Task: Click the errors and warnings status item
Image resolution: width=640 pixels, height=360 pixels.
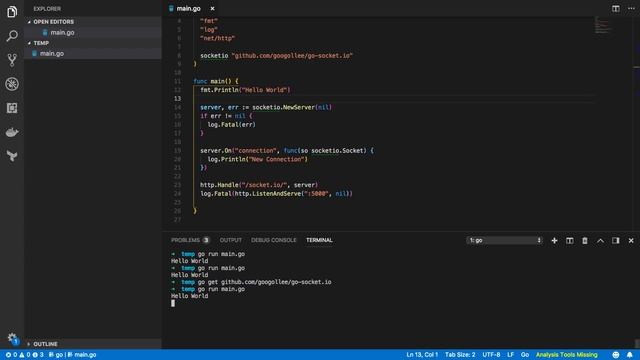Action: (24, 355)
